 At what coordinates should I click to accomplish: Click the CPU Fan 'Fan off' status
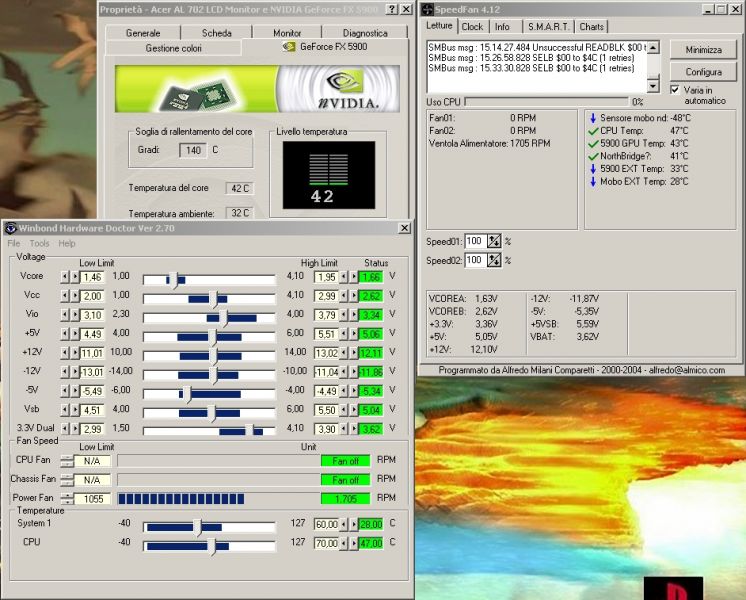pos(345,461)
